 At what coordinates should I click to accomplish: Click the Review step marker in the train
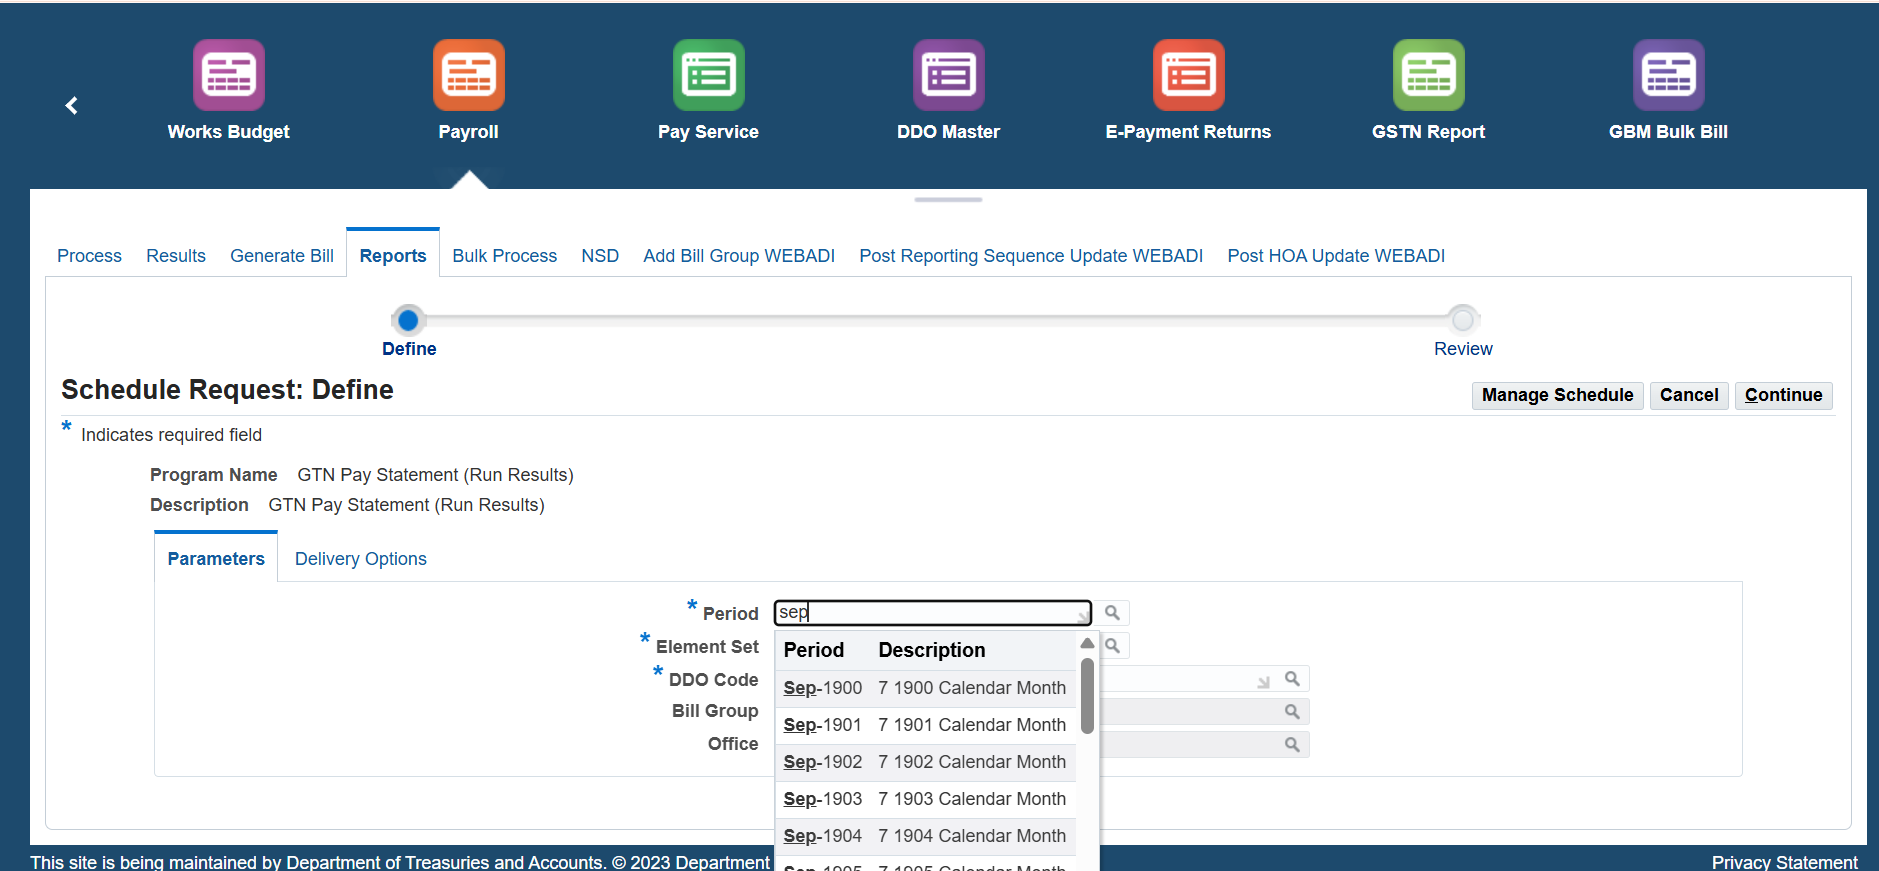point(1463,320)
